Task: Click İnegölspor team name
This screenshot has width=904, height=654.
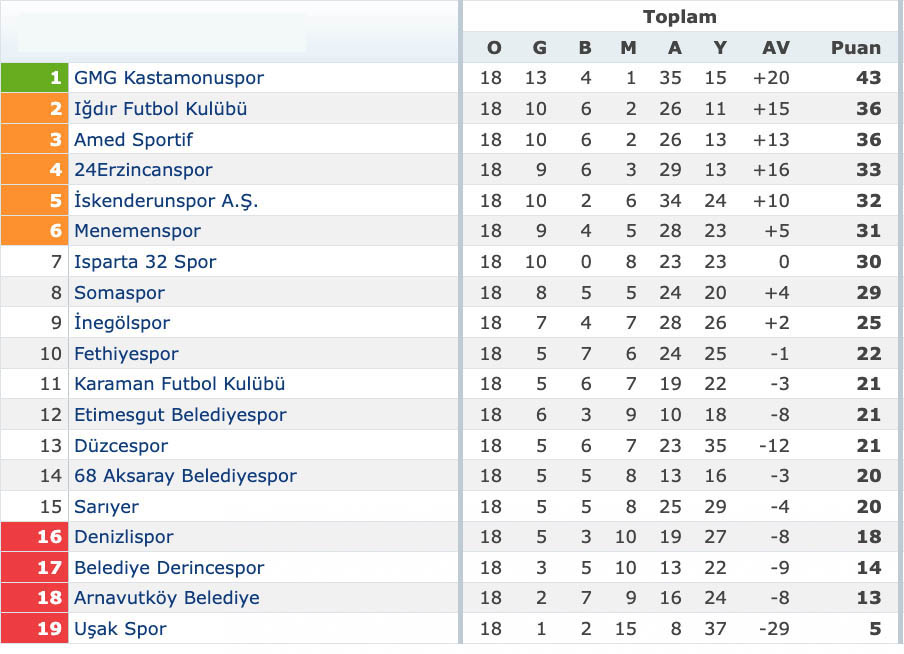Action: click(x=122, y=323)
